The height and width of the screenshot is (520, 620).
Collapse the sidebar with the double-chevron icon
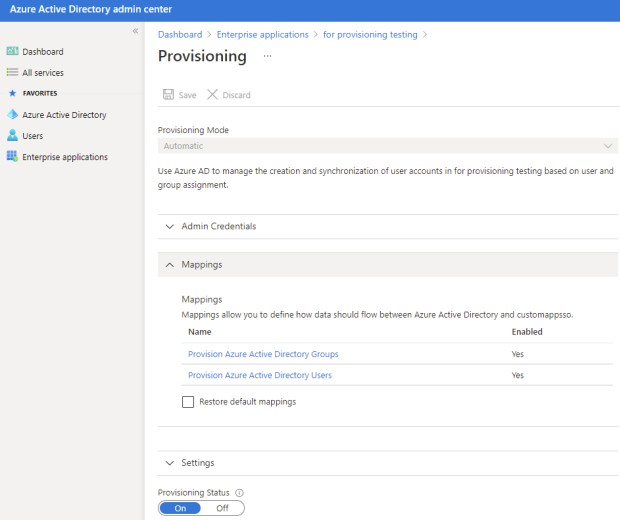[135, 31]
